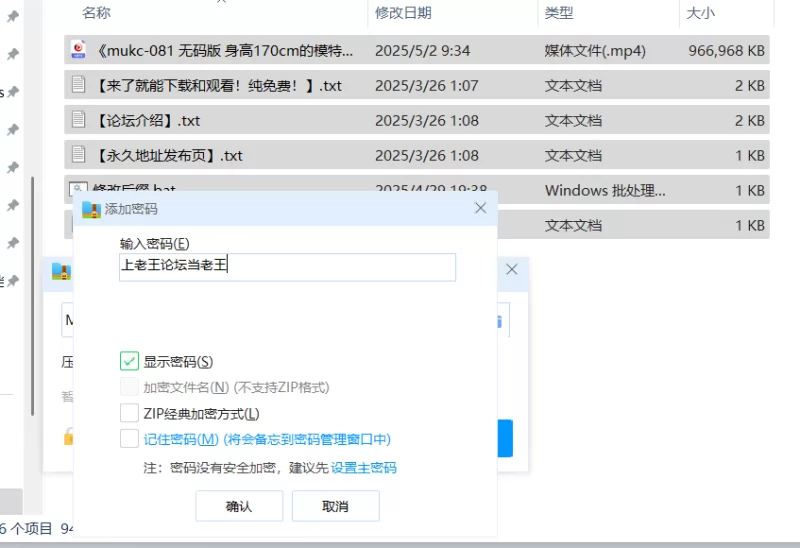Select the 【论坛介绍】.txt document icon

coord(78,120)
